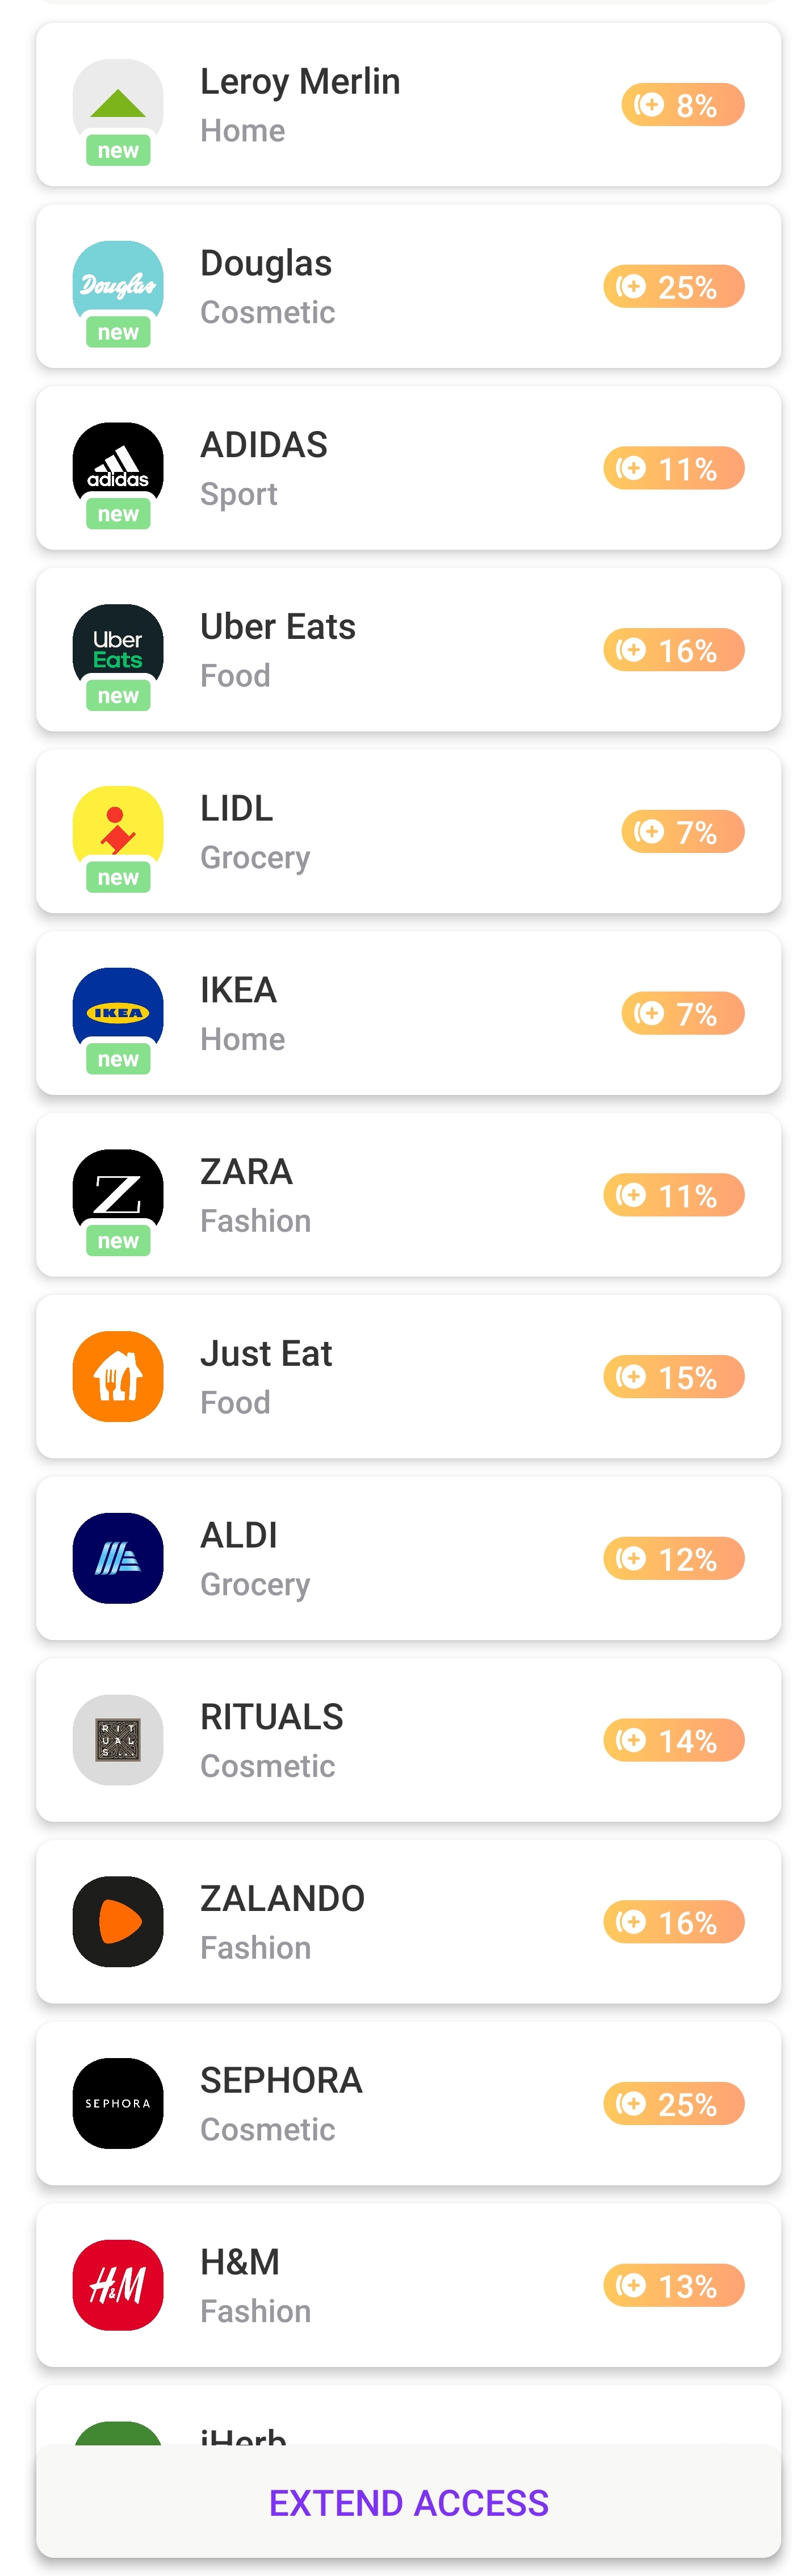Tap the ZARA black logo icon

(x=118, y=1195)
